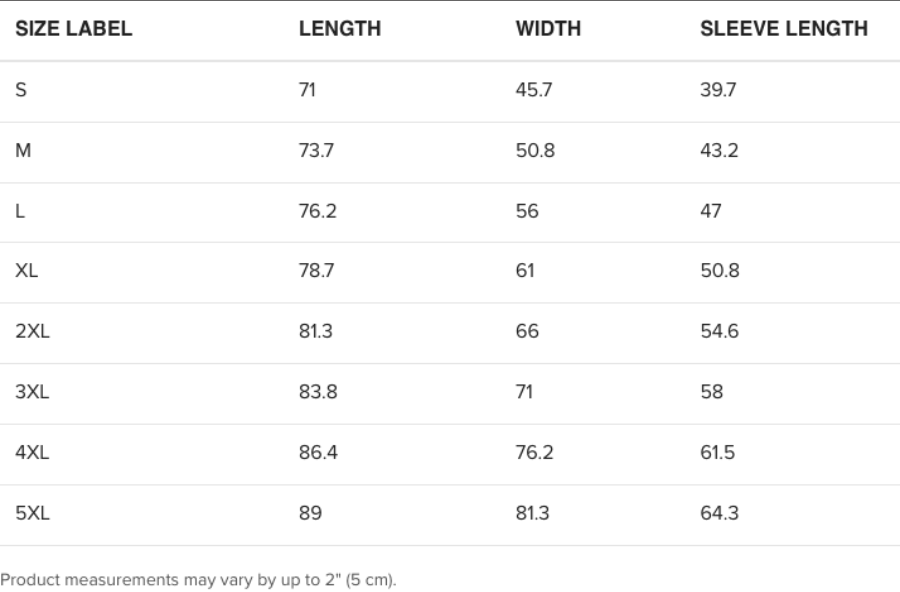This screenshot has height=592, width=900.
Task: Click the 76.2 width value for 4XL
Action: pos(534,452)
